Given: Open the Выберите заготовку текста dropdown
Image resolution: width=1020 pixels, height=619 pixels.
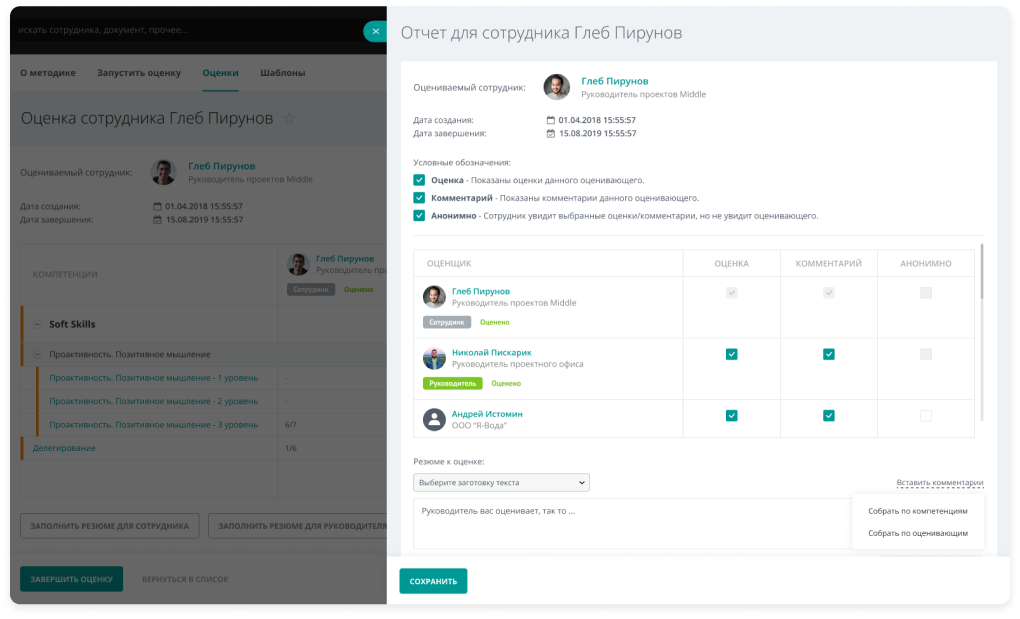Looking at the screenshot, I should pyautogui.click(x=501, y=482).
